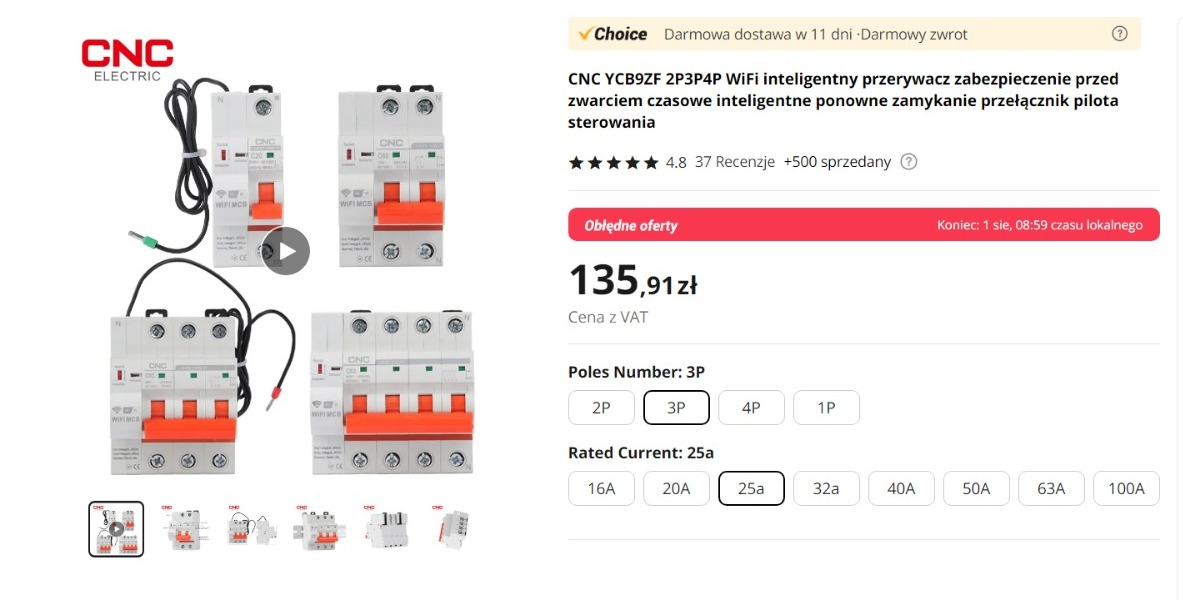Choose 100A rated current
This screenshot has width=1183, height=600.
[x=1126, y=488]
